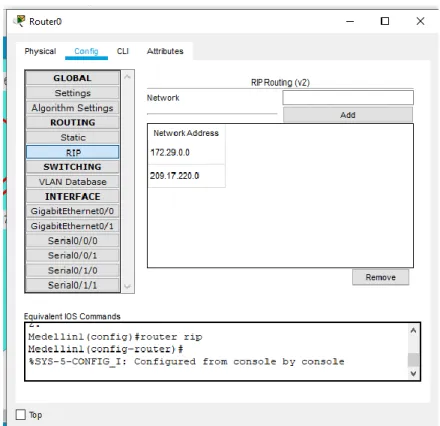Viewport: 440px width, 426px height.
Task: Open GigabitEthernet0/0 interface settings
Action: 72,211
